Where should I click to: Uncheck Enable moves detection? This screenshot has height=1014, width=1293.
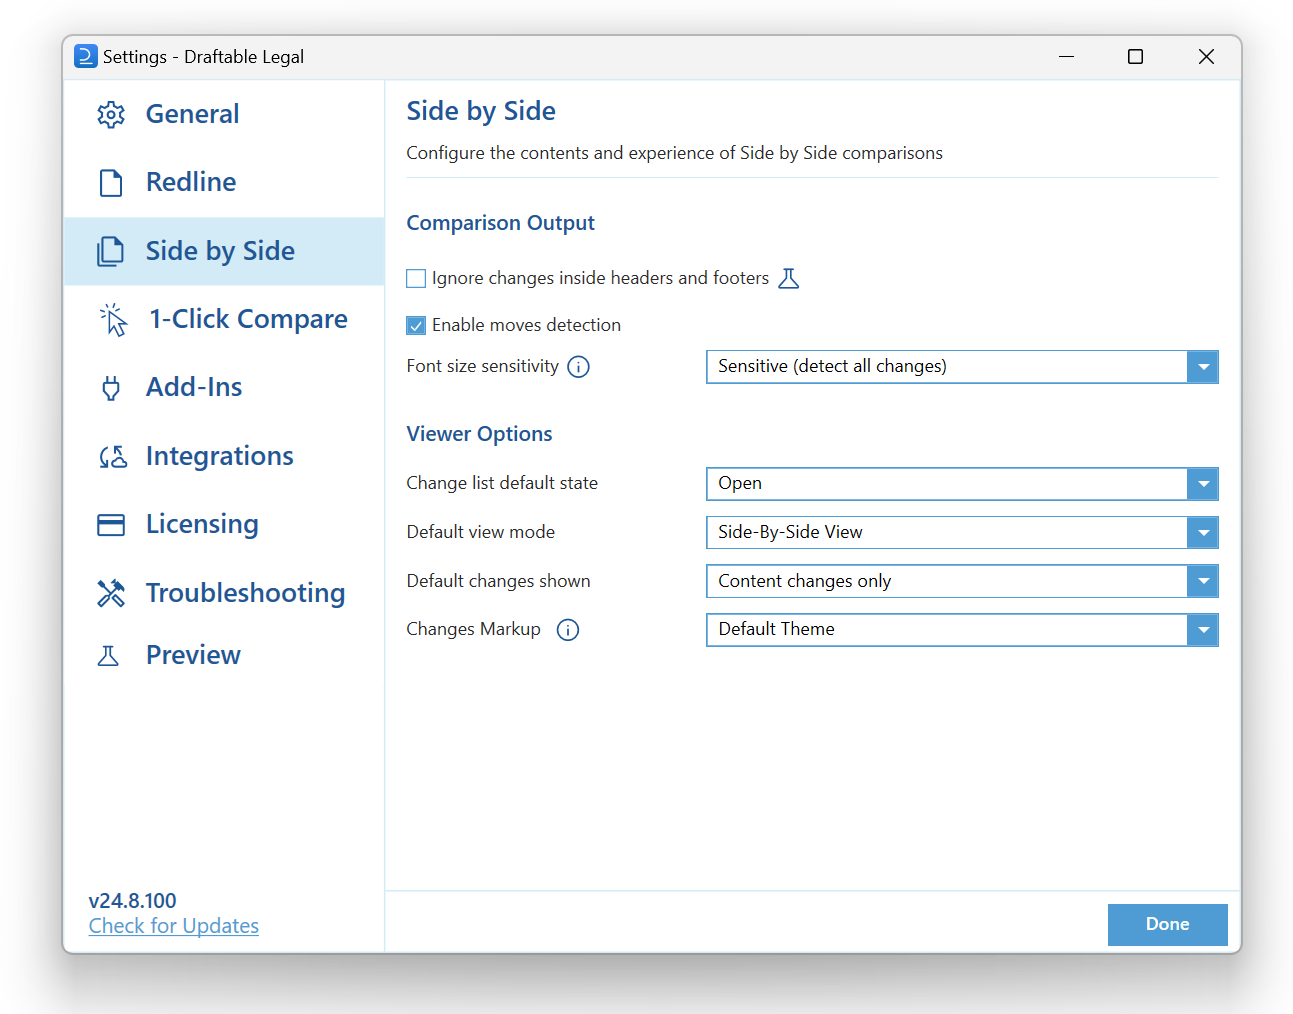click(x=416, y=325)
